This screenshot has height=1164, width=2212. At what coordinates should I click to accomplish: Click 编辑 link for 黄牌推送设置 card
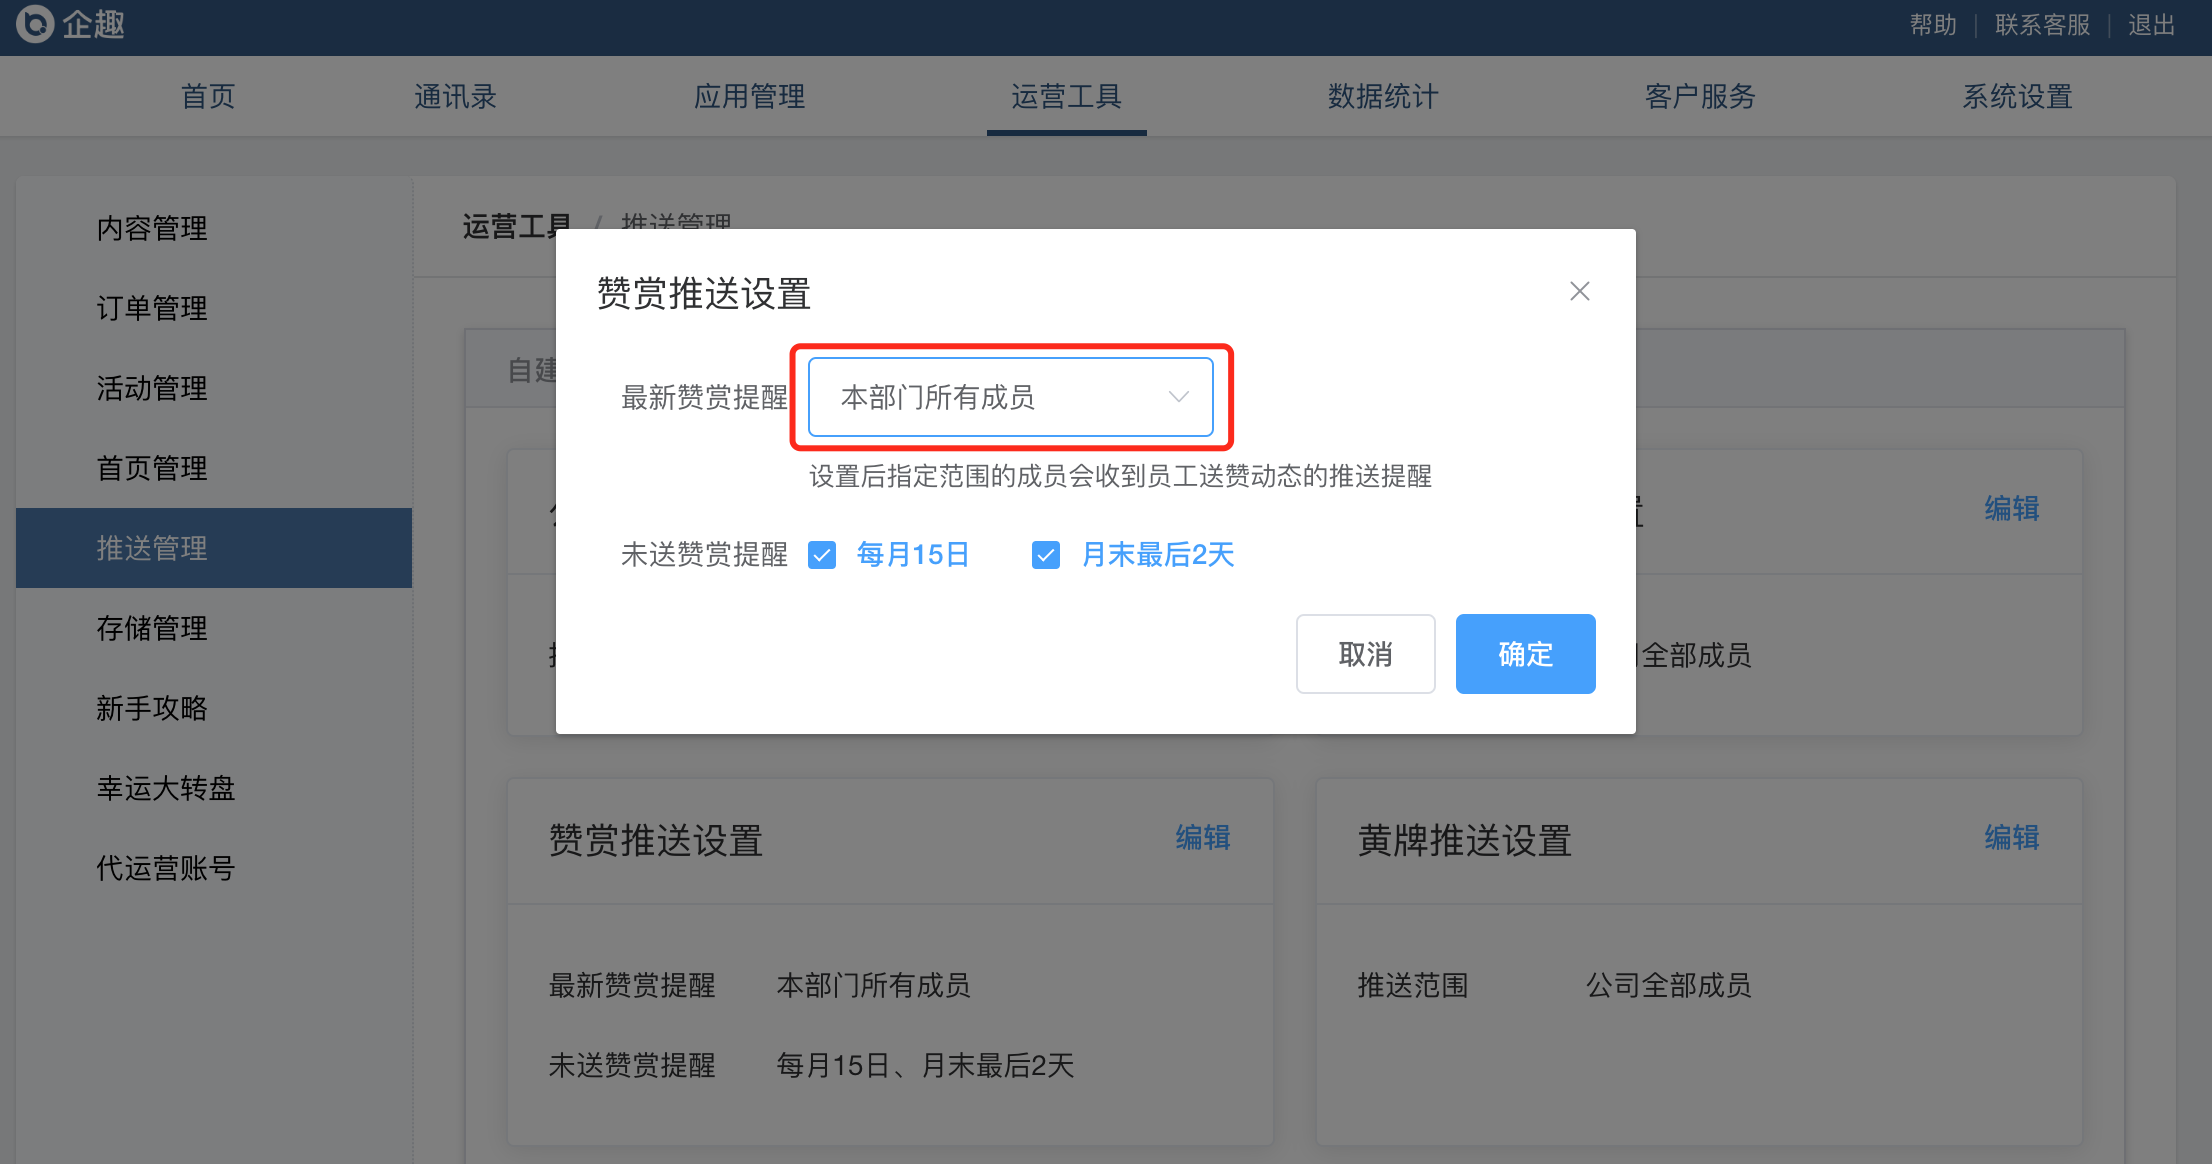point(2012,838)
